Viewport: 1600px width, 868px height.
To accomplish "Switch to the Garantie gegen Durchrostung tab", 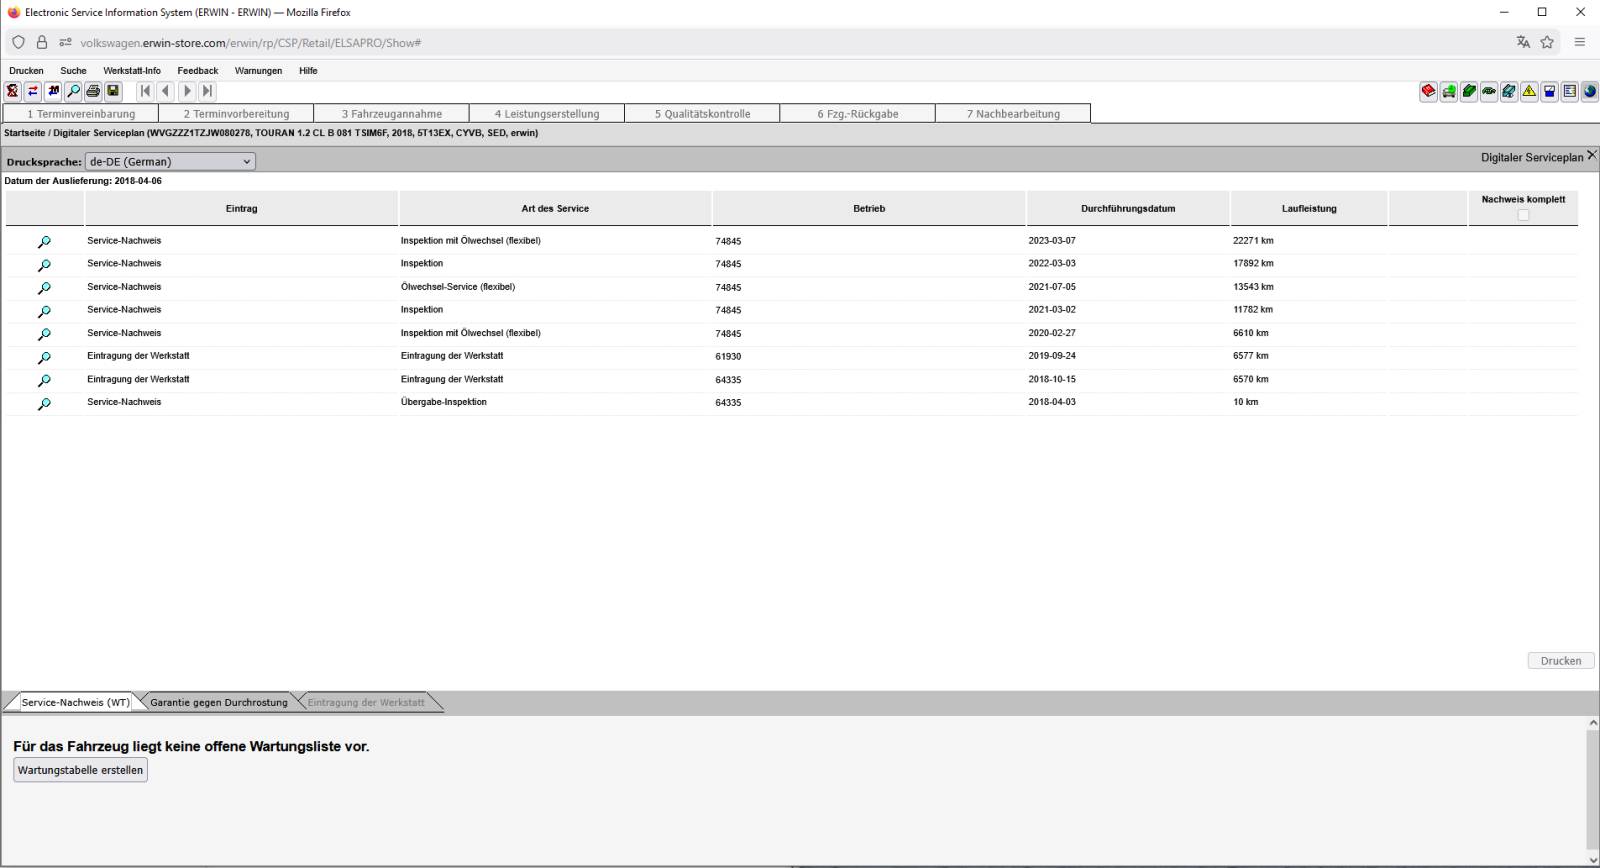I will (x=219, y=702).
